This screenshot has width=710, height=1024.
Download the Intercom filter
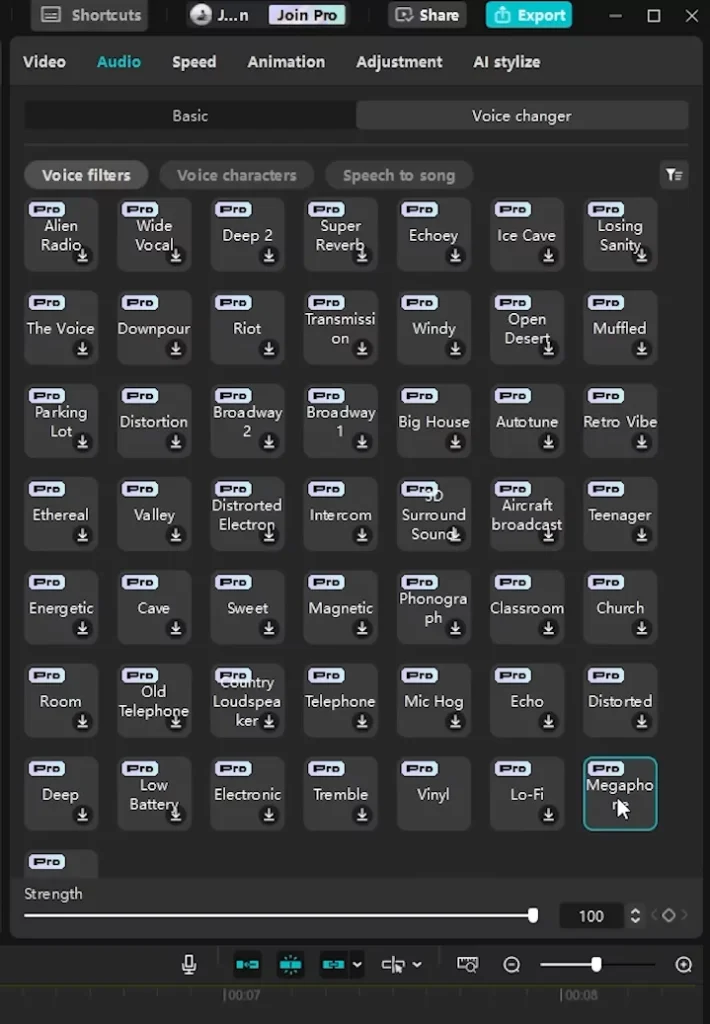[362, 536]
